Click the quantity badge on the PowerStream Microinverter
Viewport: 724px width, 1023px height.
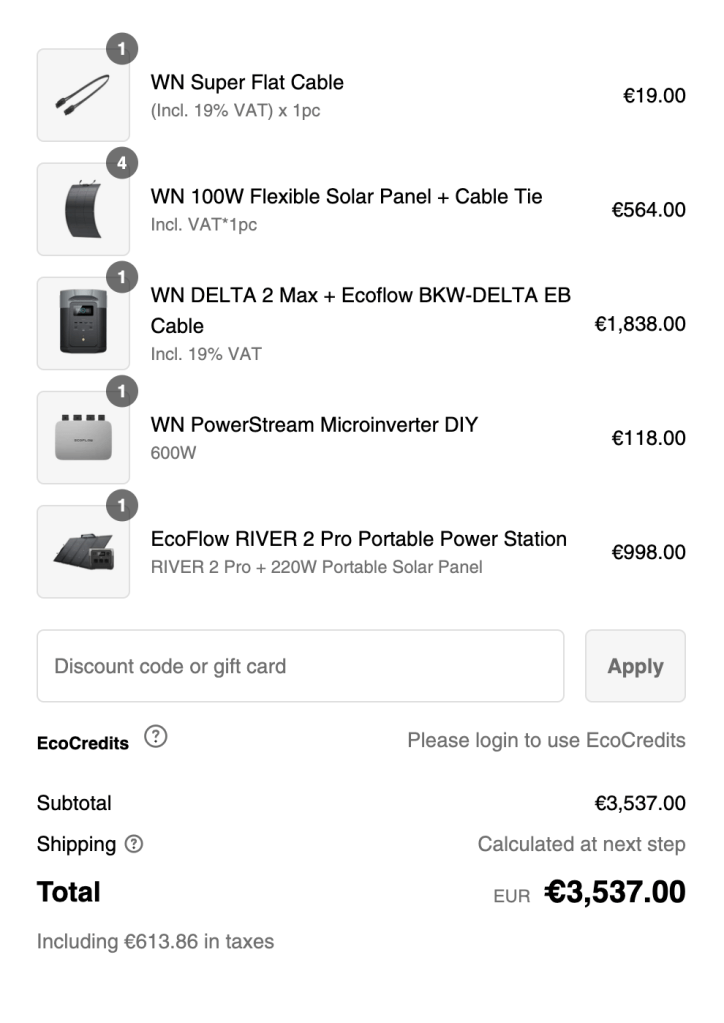122,391
